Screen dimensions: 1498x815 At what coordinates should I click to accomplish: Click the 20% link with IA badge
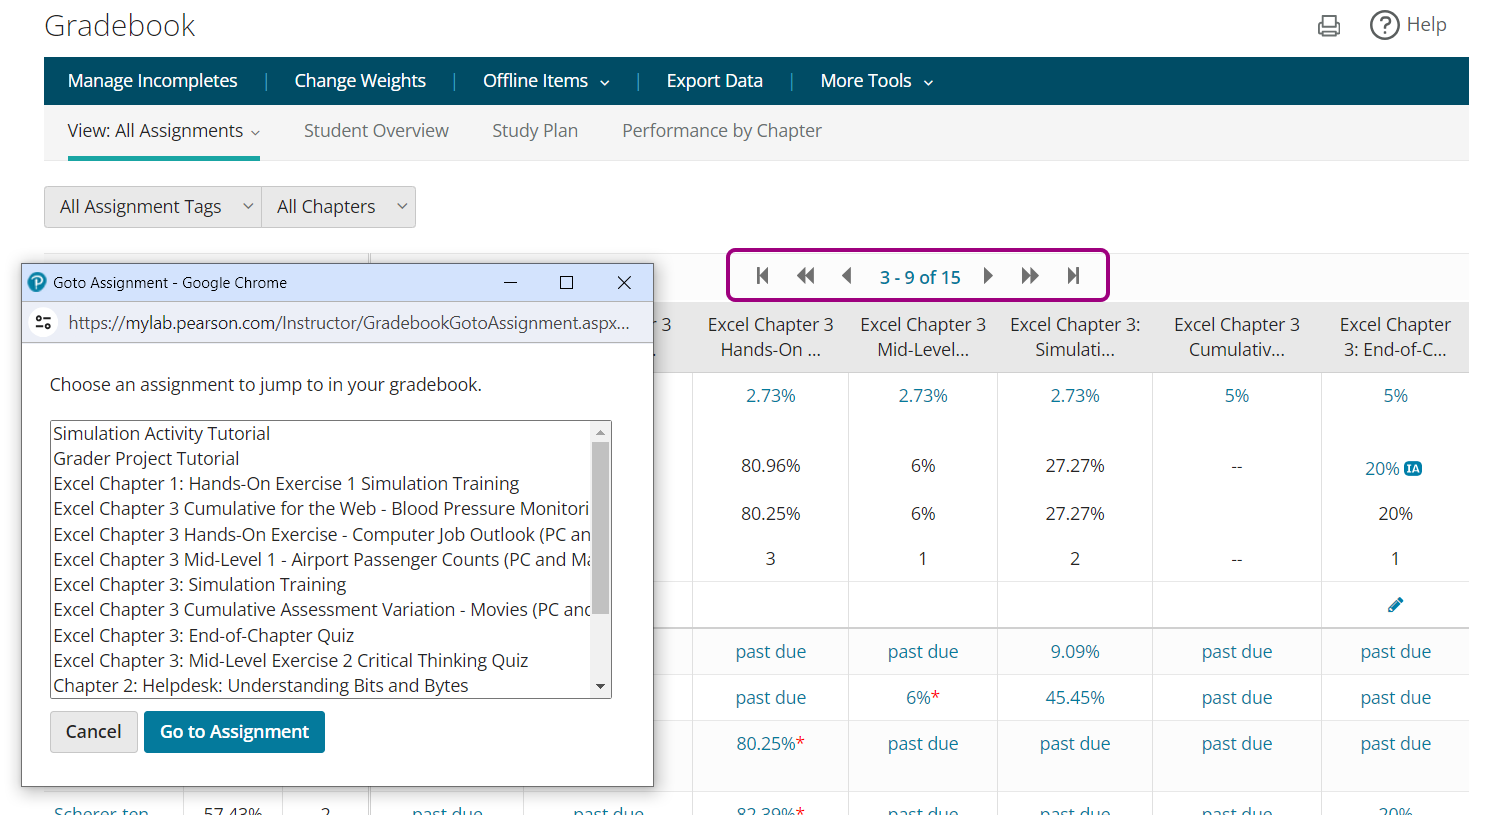point(1382,469)
